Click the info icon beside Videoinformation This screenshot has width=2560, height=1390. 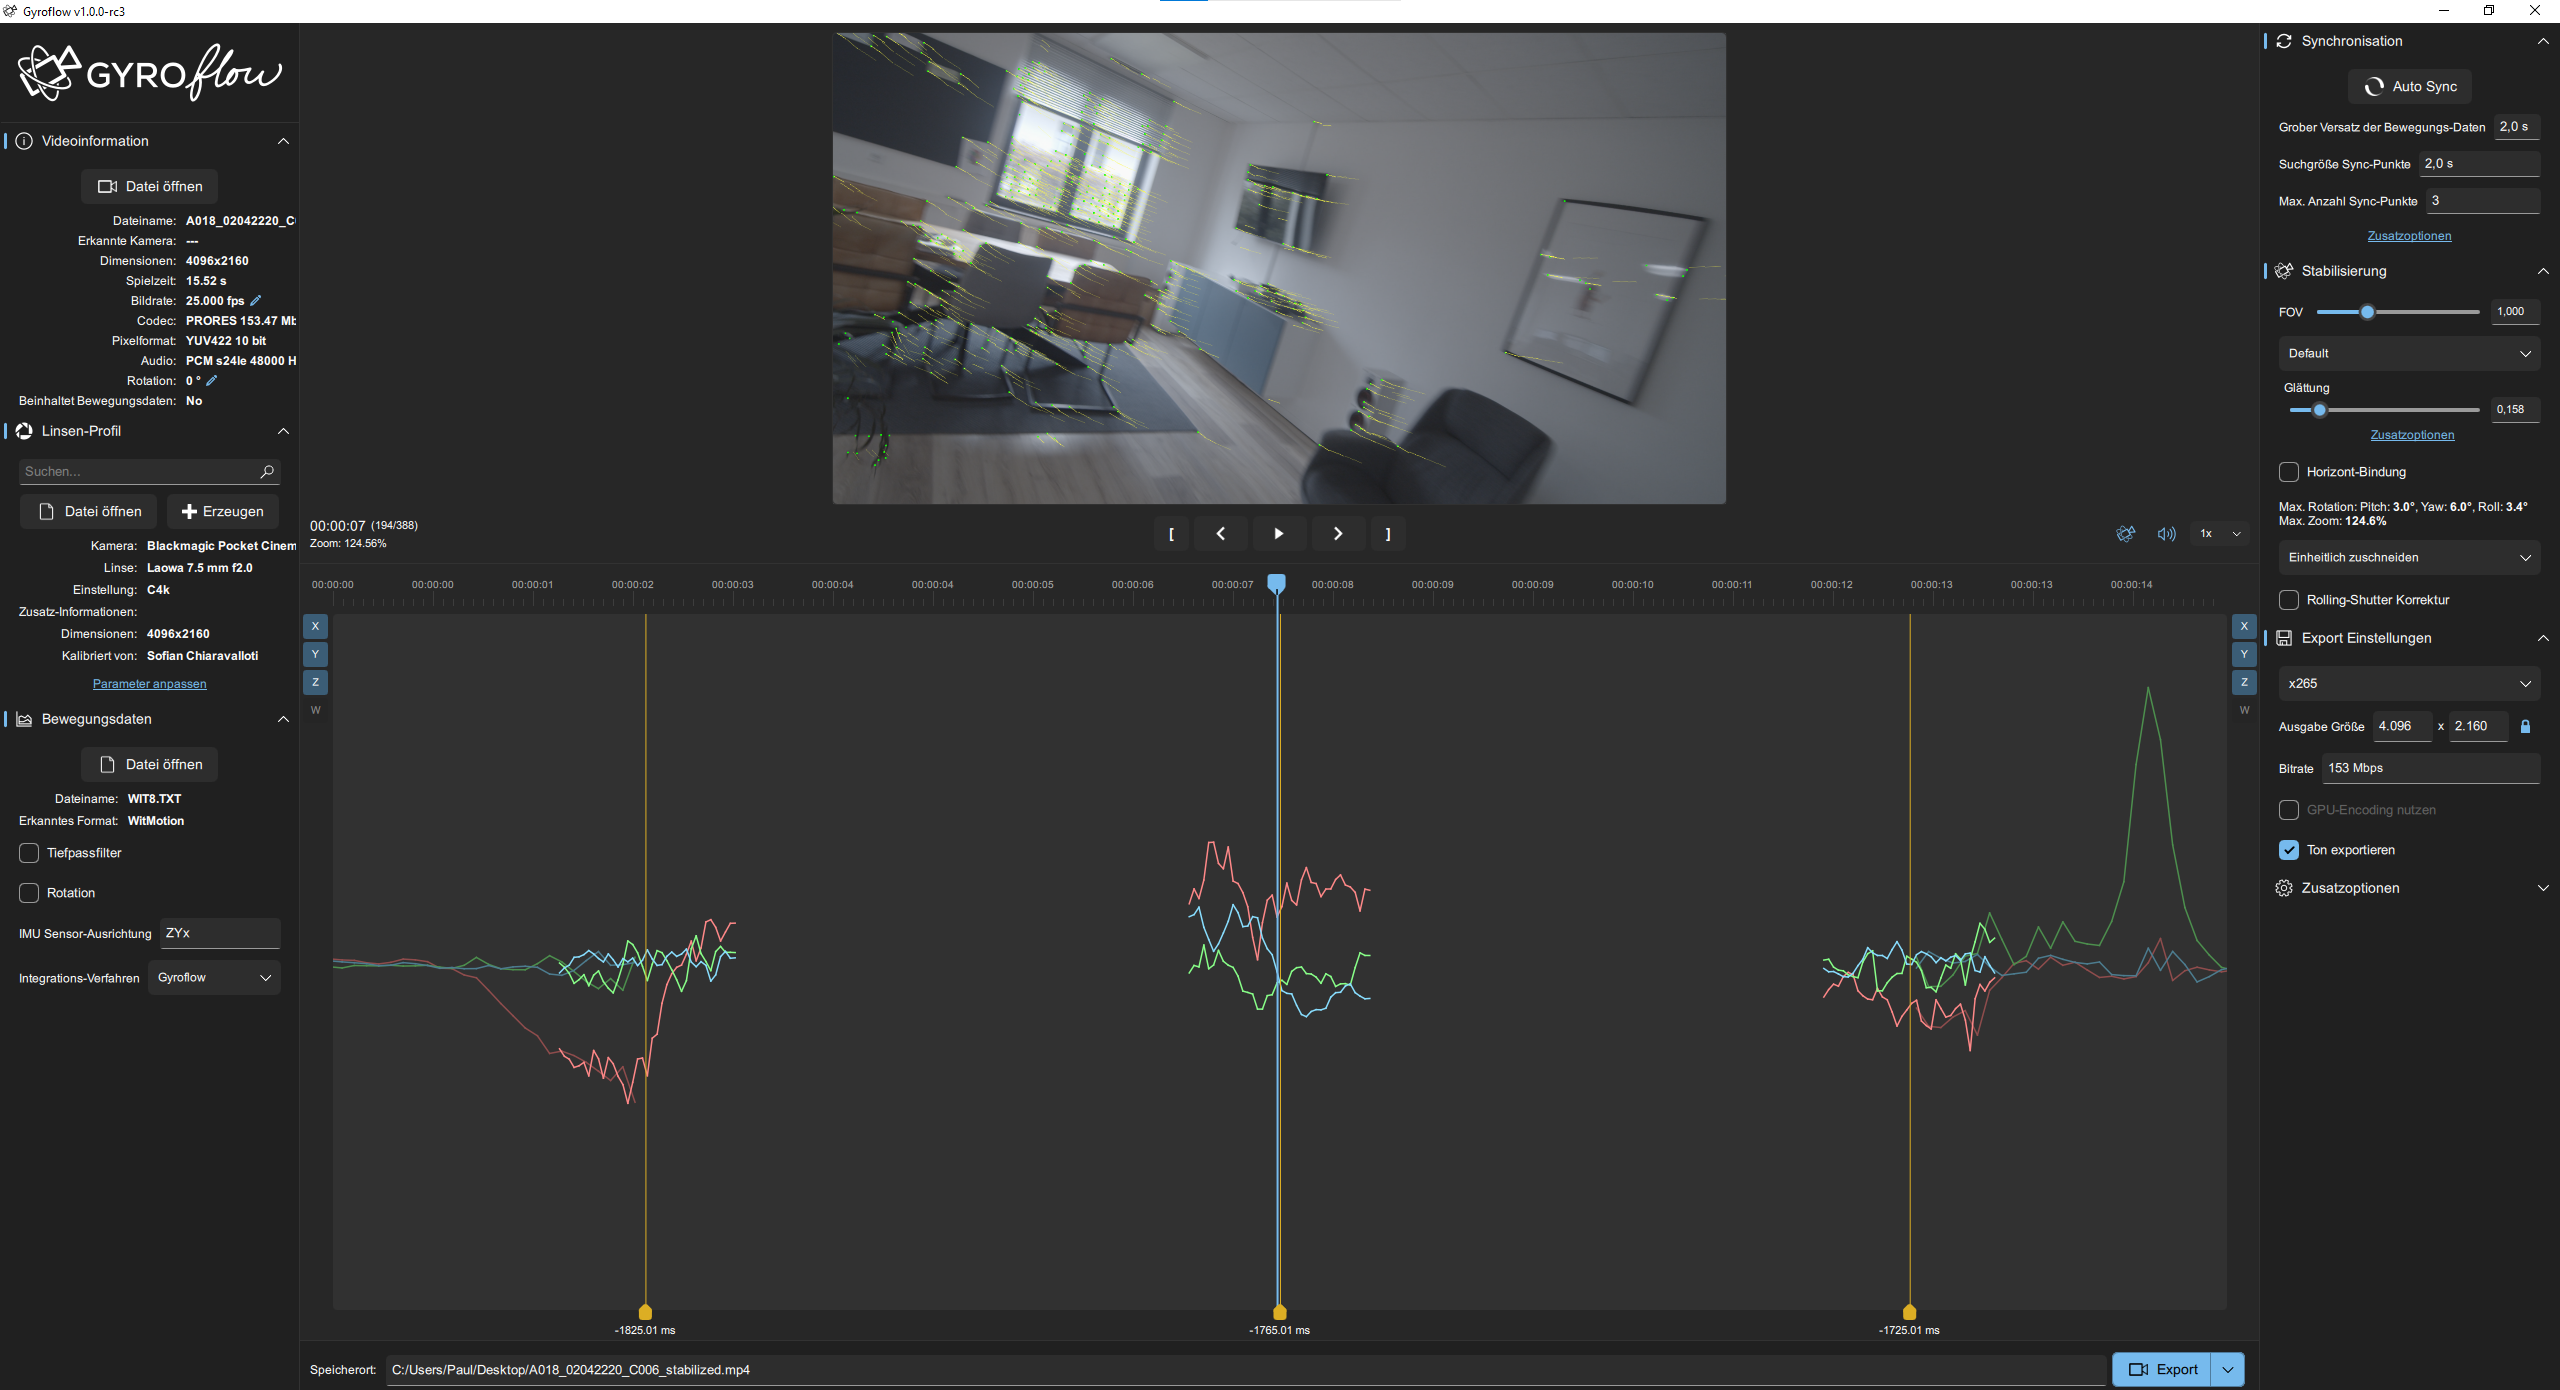(x=23, y=140)
